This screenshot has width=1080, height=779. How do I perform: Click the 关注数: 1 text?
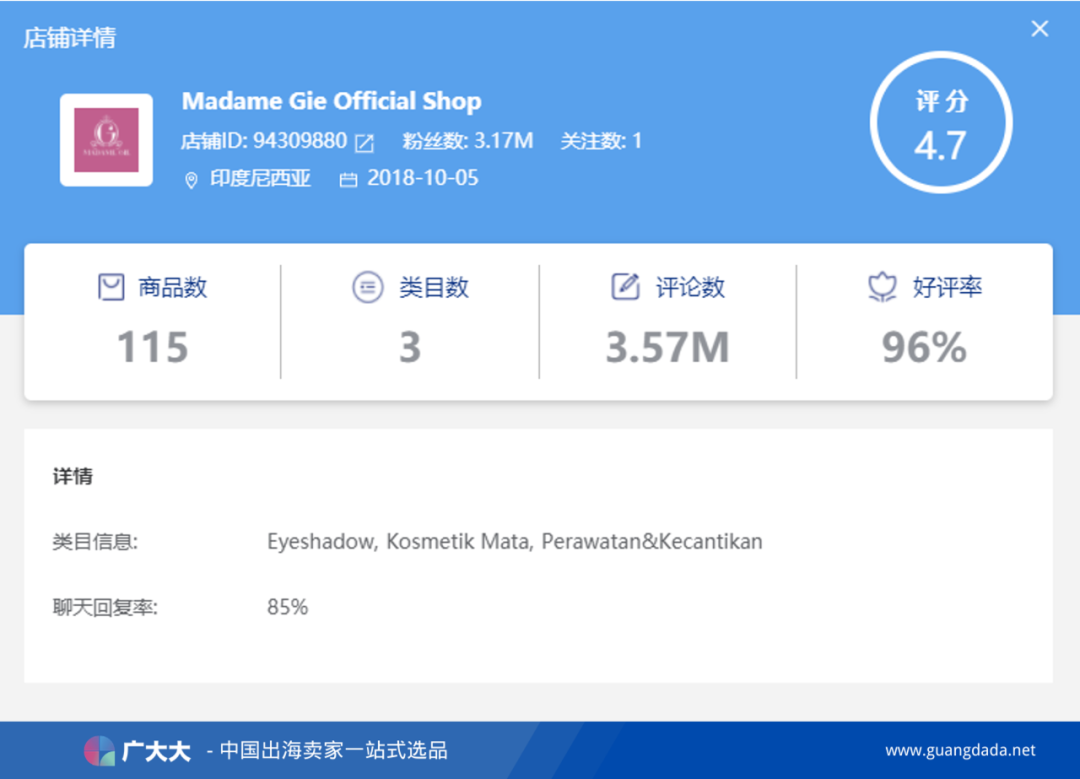pos(601,141)
